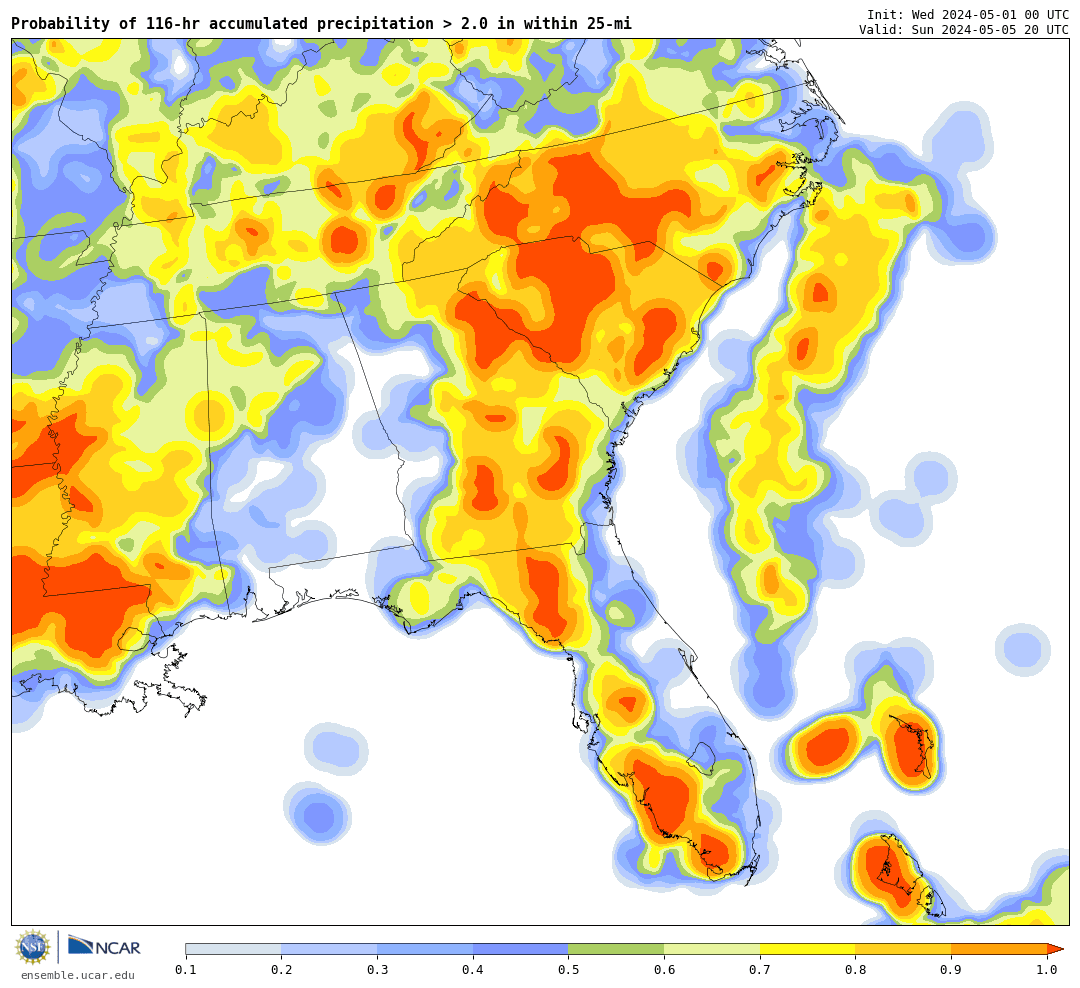Click the NCAR logo
Image resolution: width=1080 pixels, height=988 pixels.
[x=105, y=946]
